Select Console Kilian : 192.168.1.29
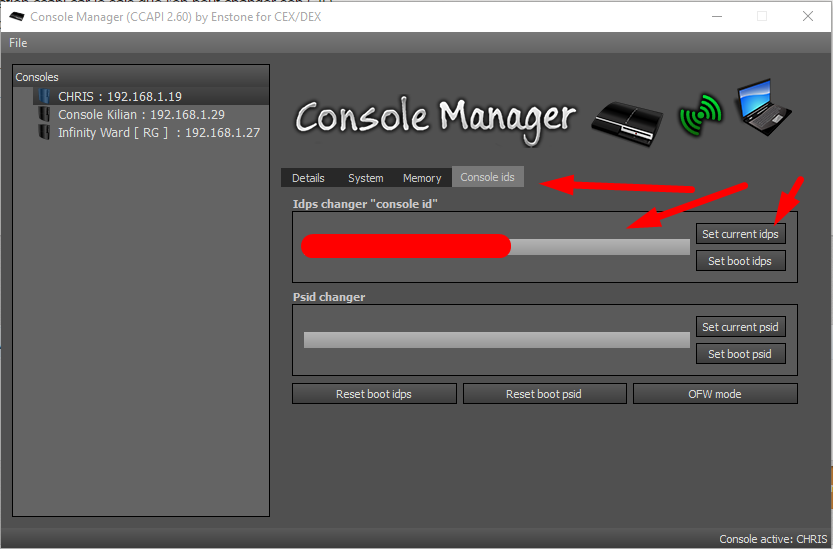 coord(141,114)
